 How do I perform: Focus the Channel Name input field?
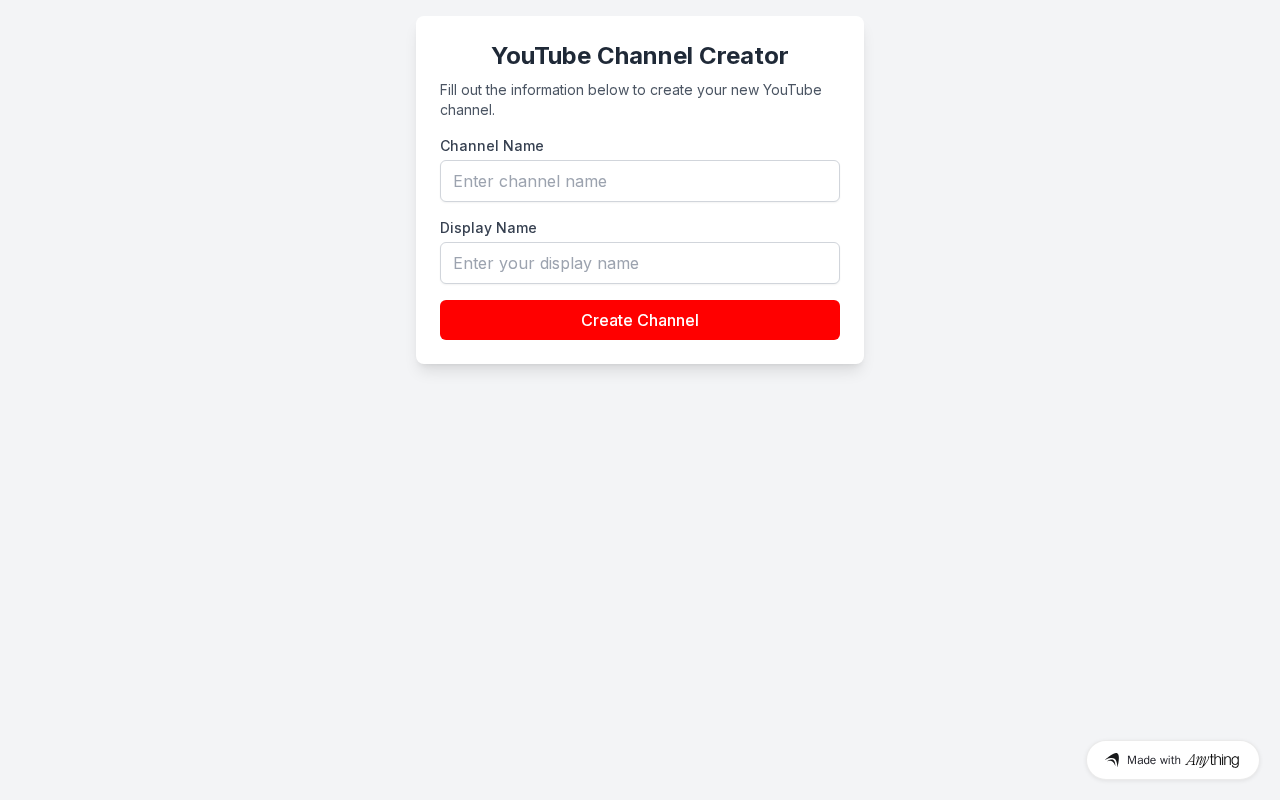[640, 181]
